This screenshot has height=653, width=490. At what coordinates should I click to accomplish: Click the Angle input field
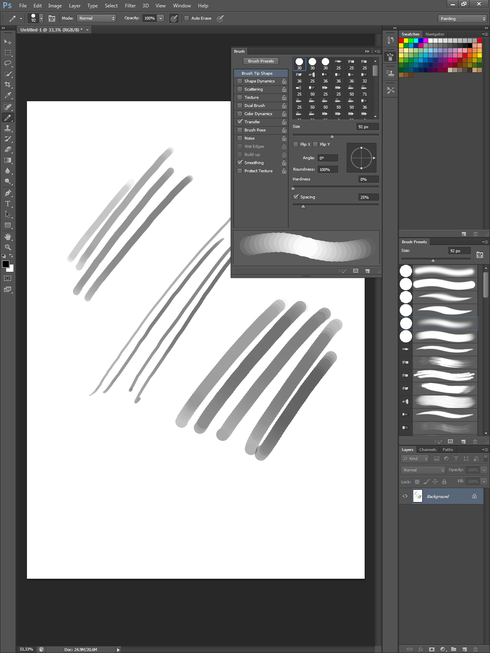328,158
